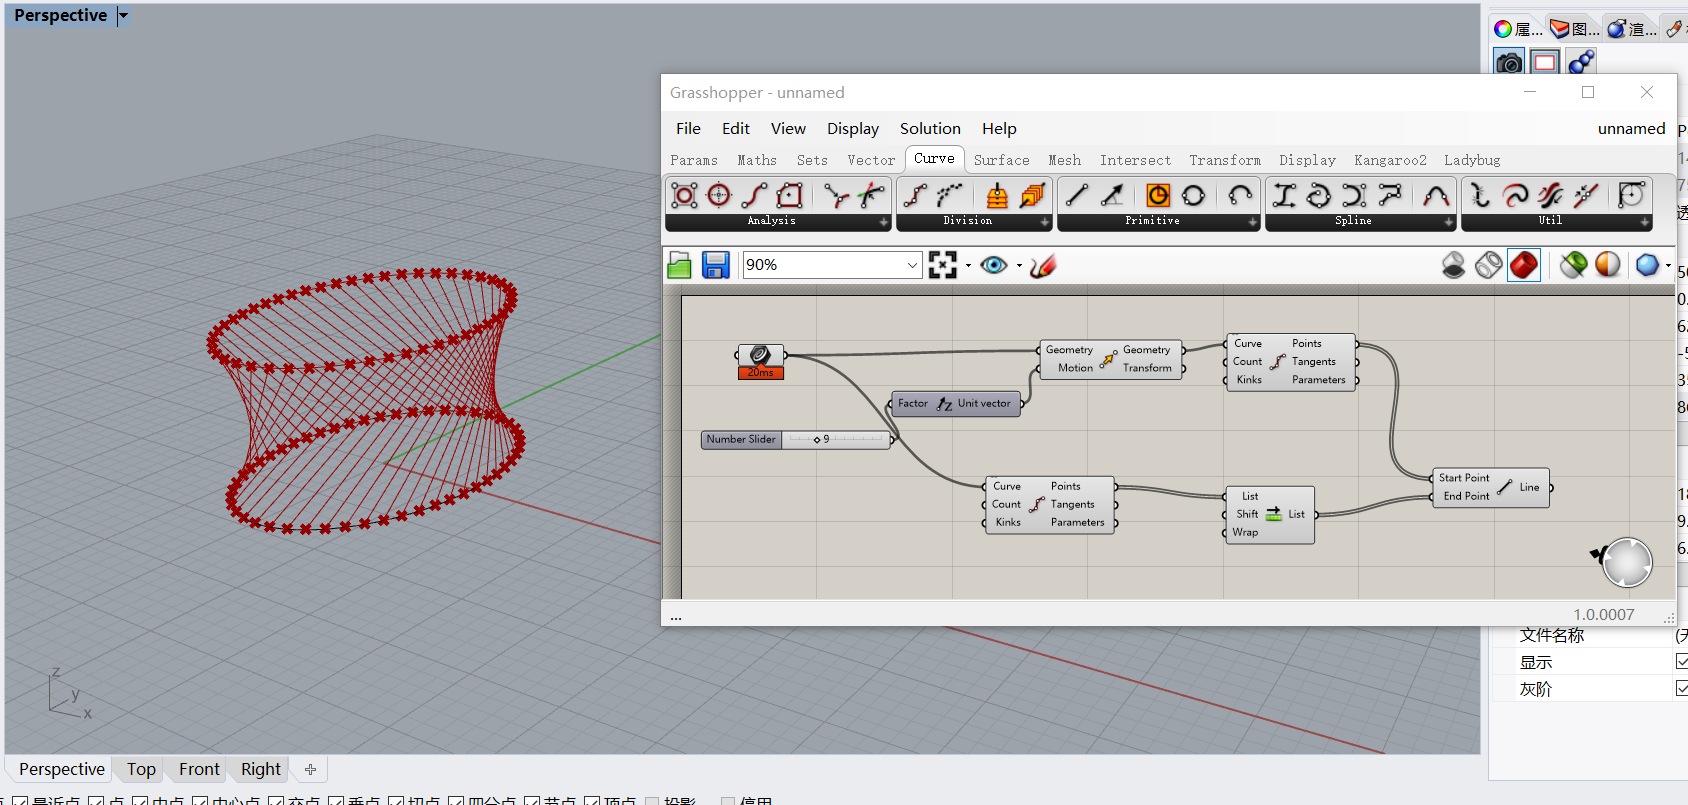Open the Solution menu
The height and width of the screenshot is (805, 1688).
(929, 128)
